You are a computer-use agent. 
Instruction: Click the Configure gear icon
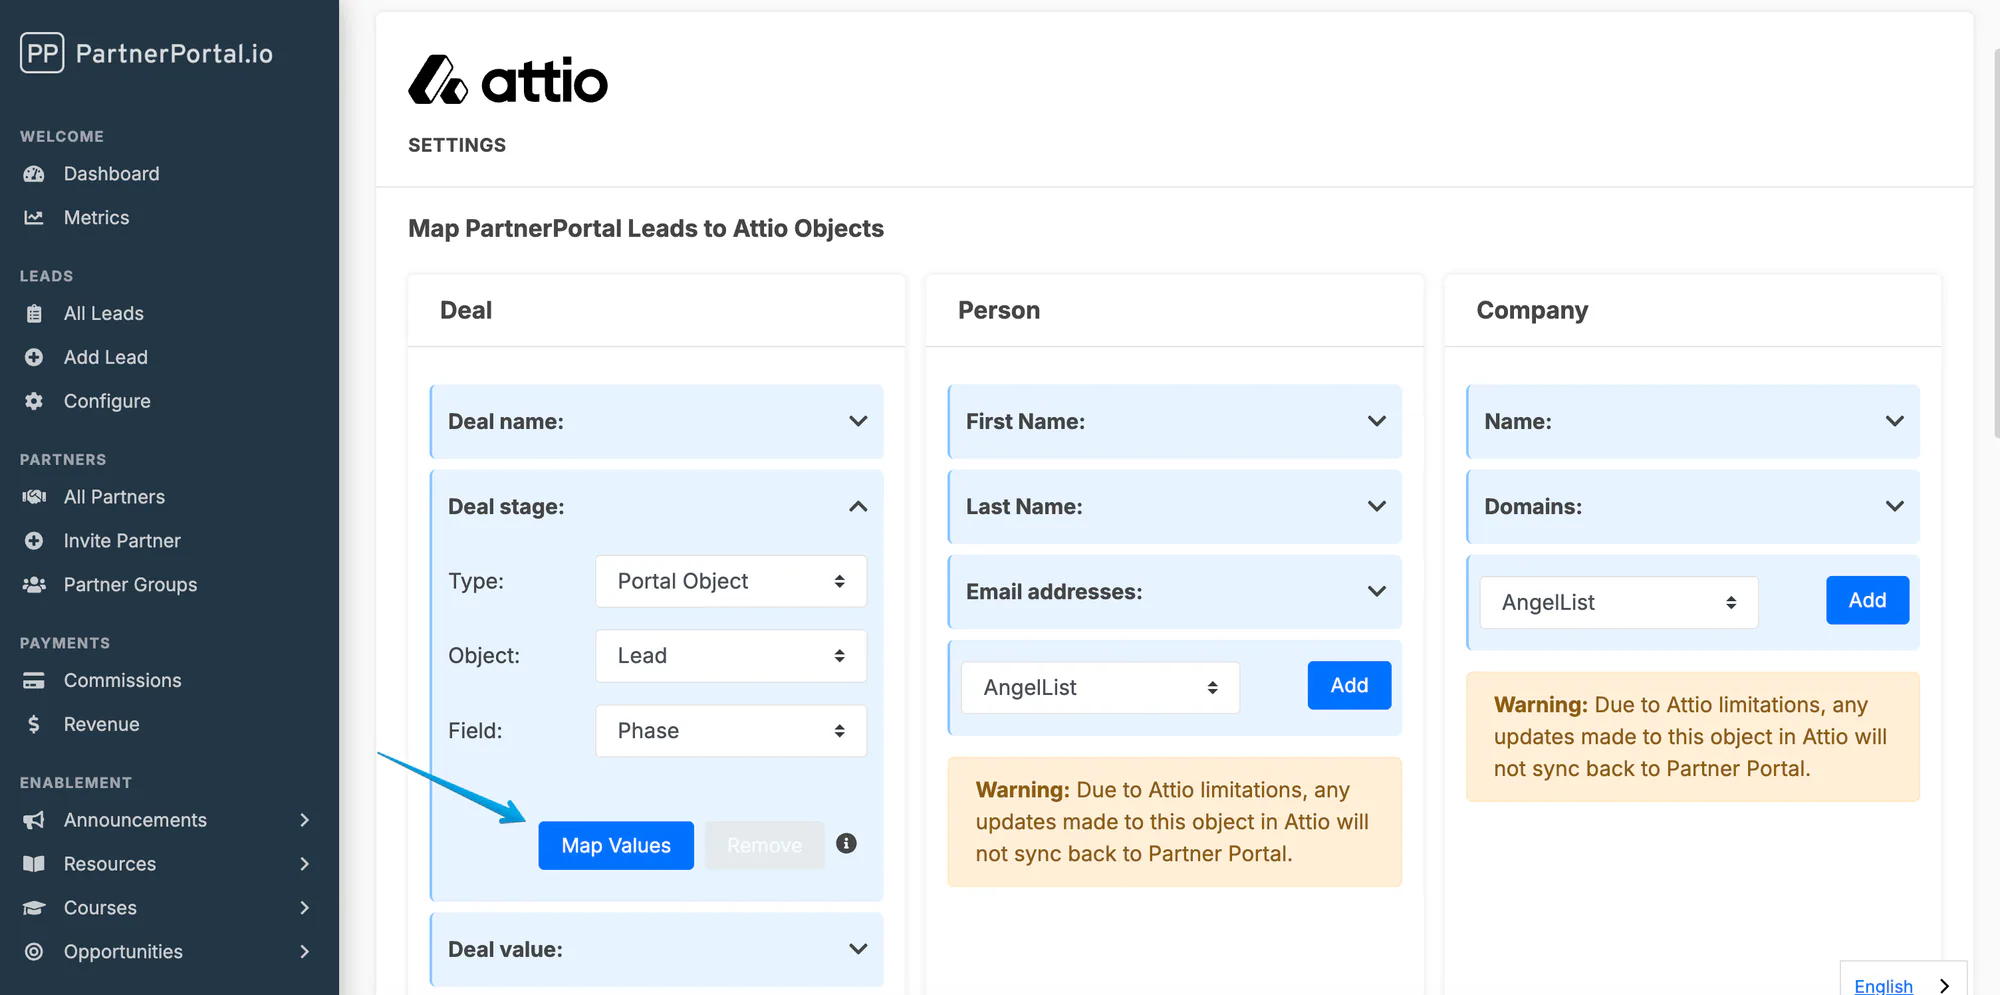[x=34, y=401]
